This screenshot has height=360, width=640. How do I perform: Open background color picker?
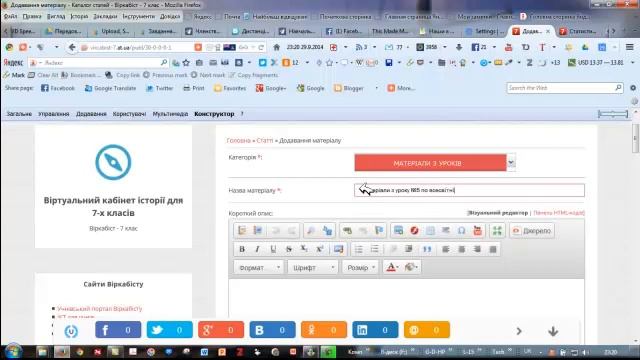click(411, 267)
